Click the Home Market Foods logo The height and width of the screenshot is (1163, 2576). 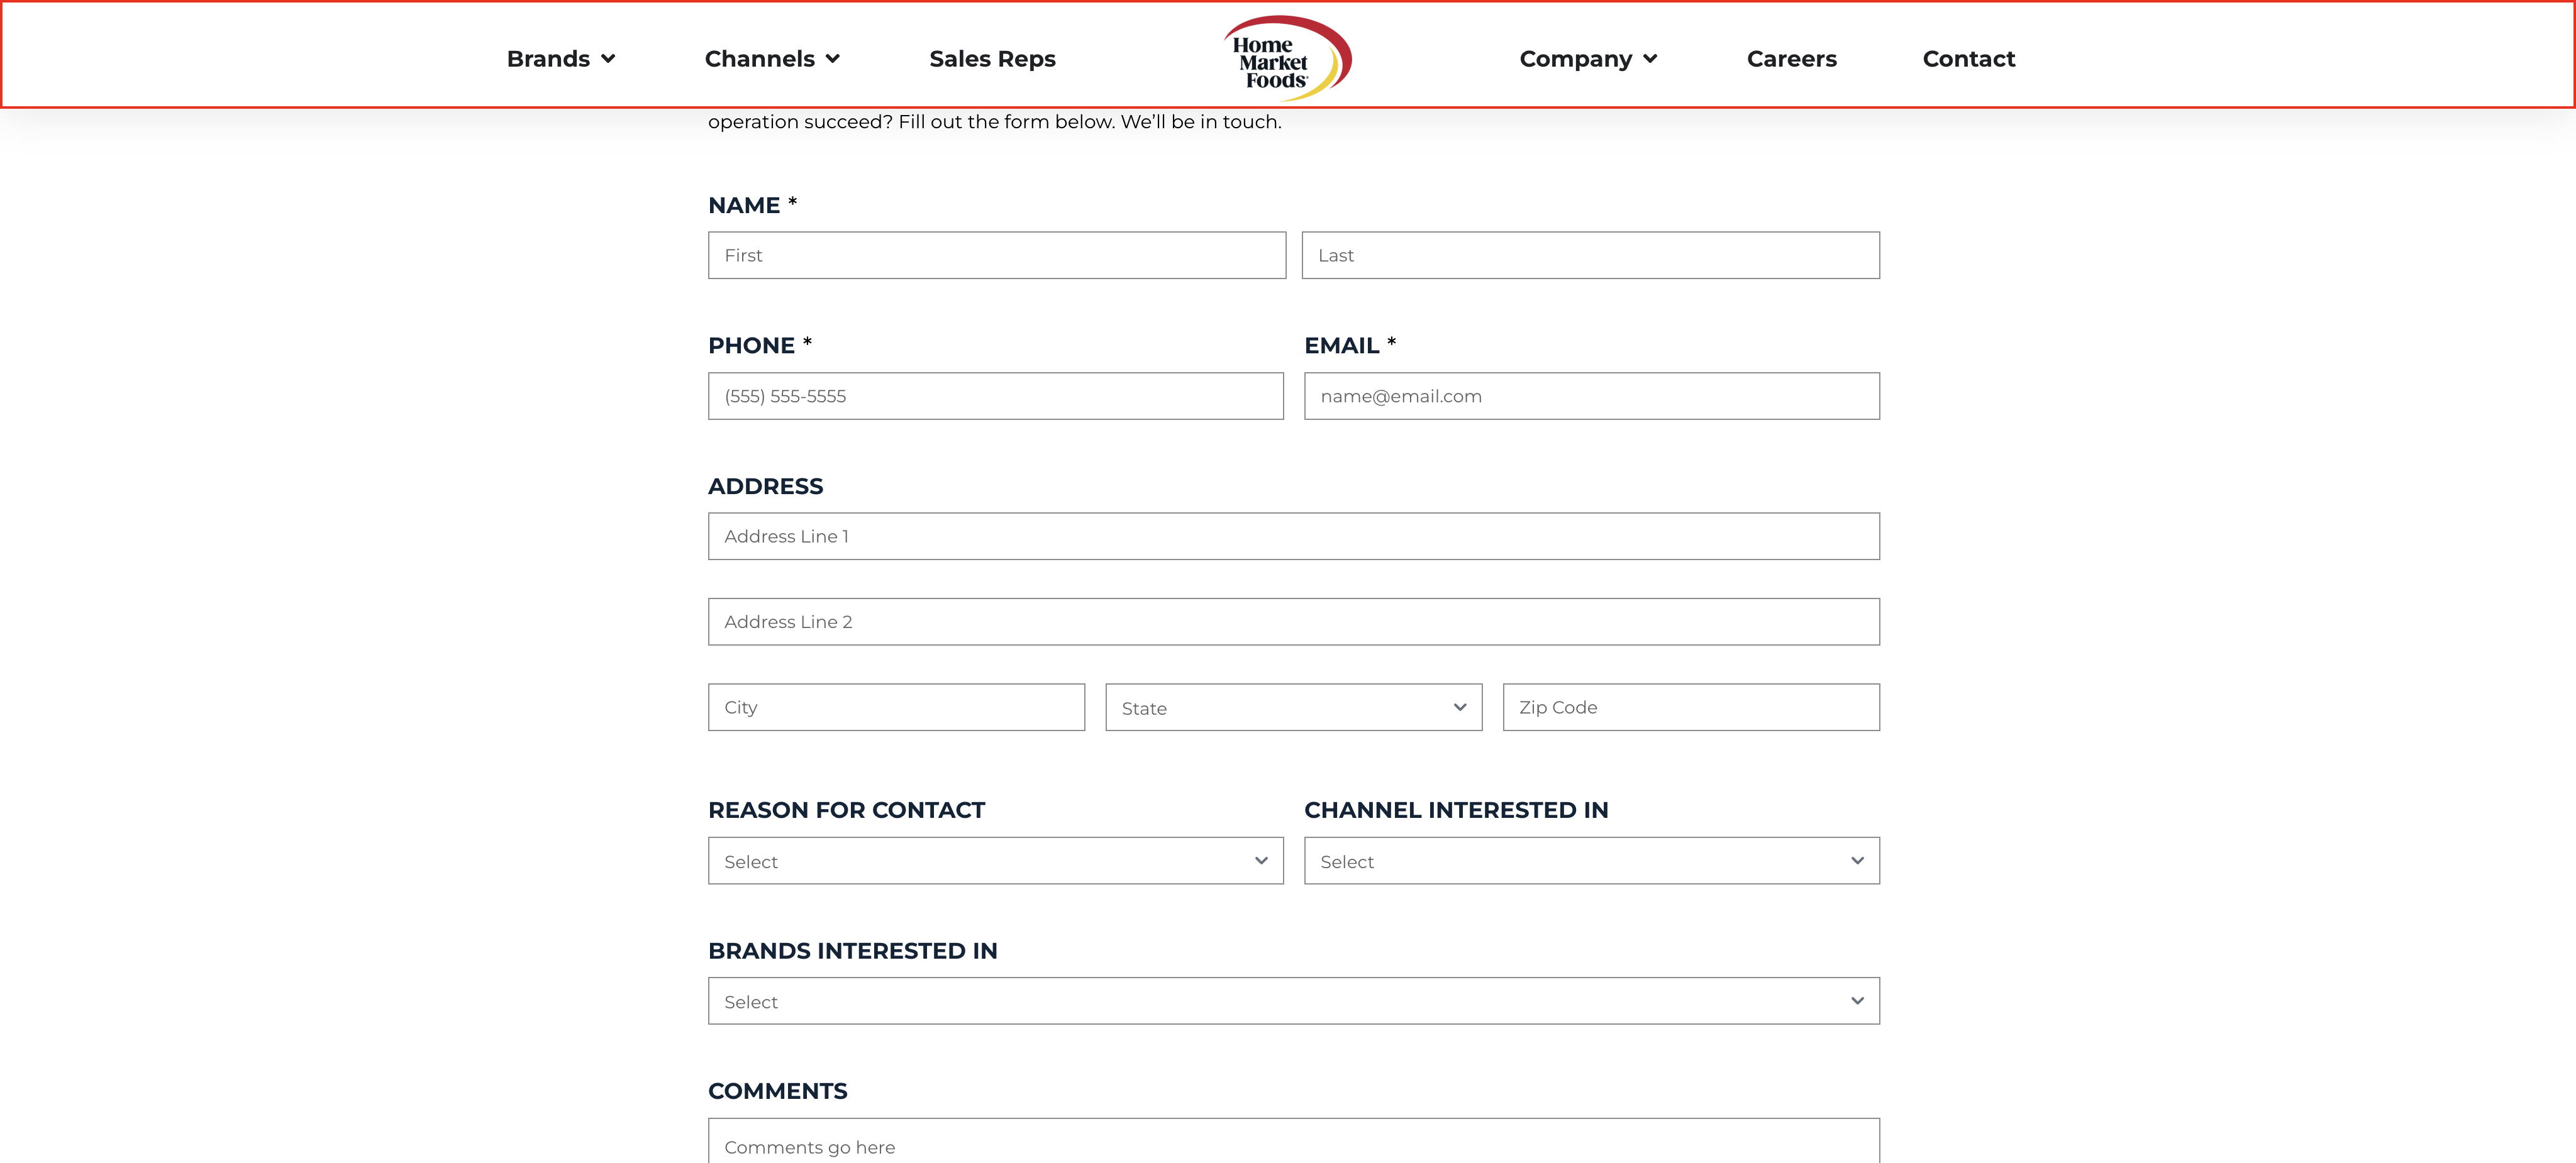point(1286,58)
